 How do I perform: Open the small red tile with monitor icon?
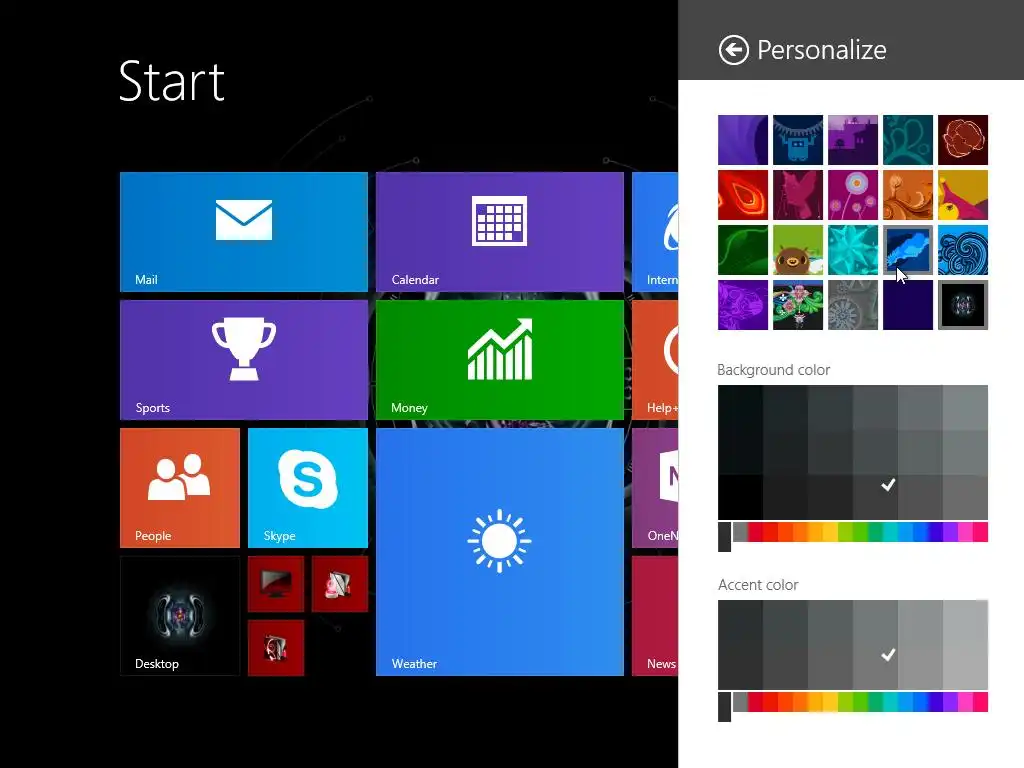click(x=276, y=584)
